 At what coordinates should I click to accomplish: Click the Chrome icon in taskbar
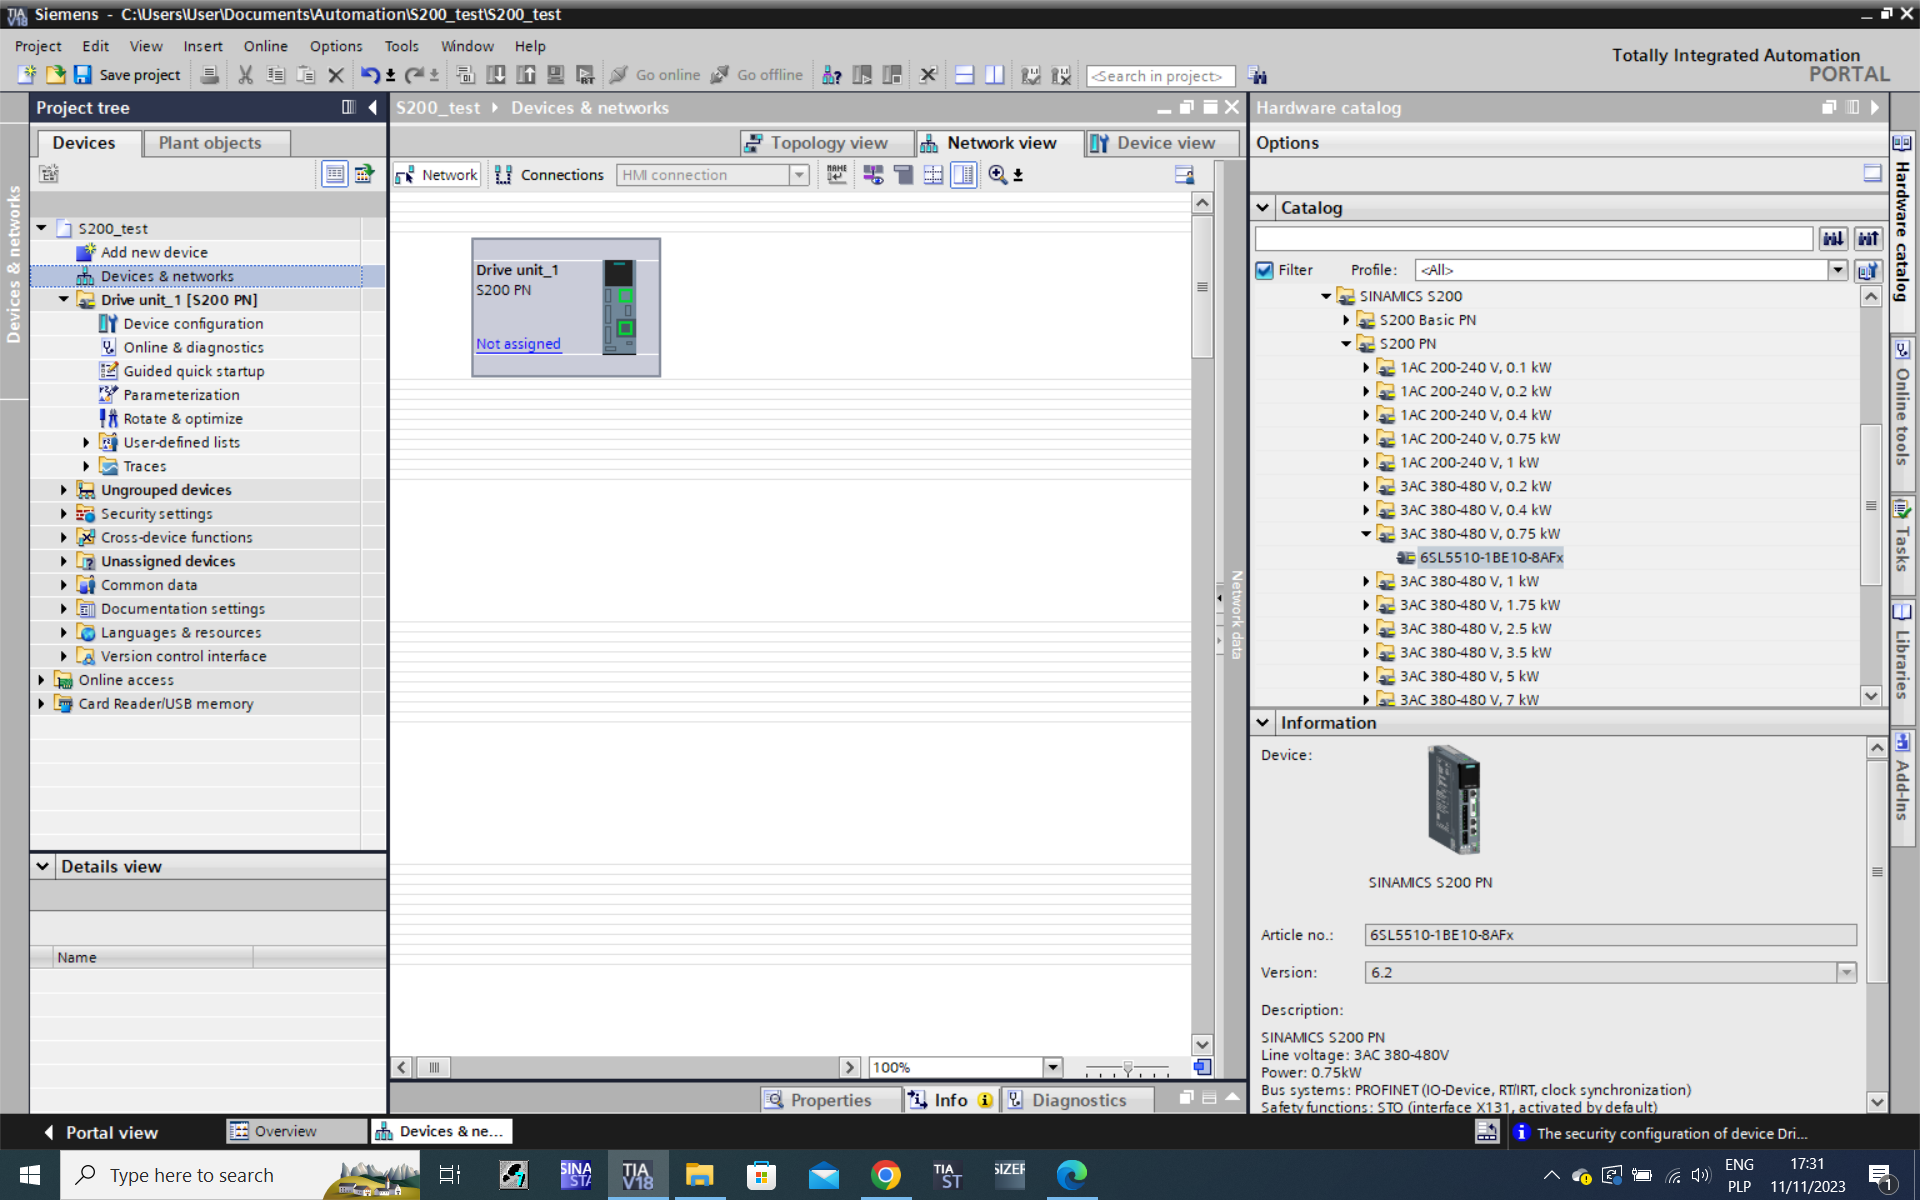885,1175
